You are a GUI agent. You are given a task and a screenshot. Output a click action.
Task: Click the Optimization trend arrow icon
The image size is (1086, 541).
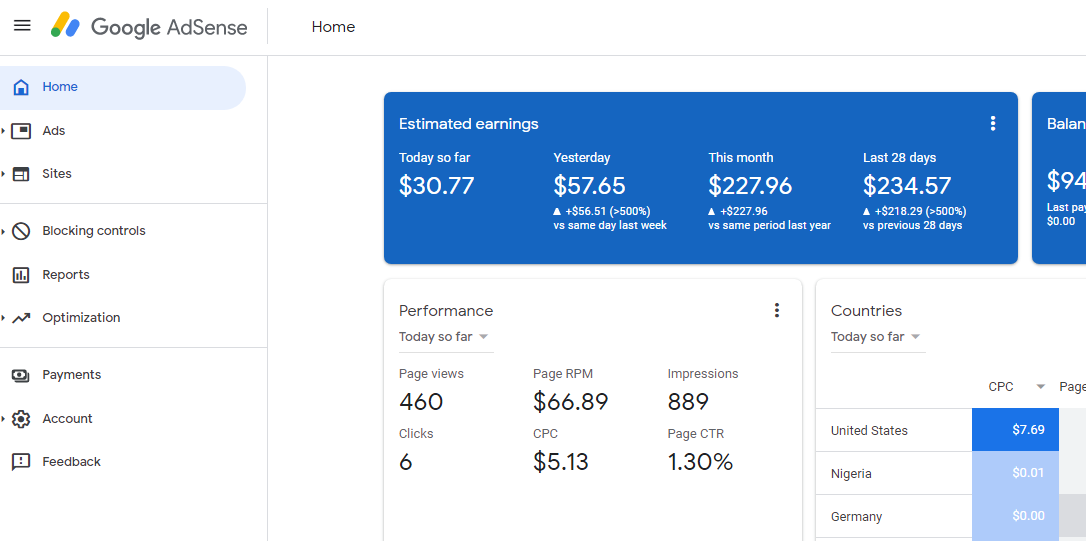[x=21, y=318]
